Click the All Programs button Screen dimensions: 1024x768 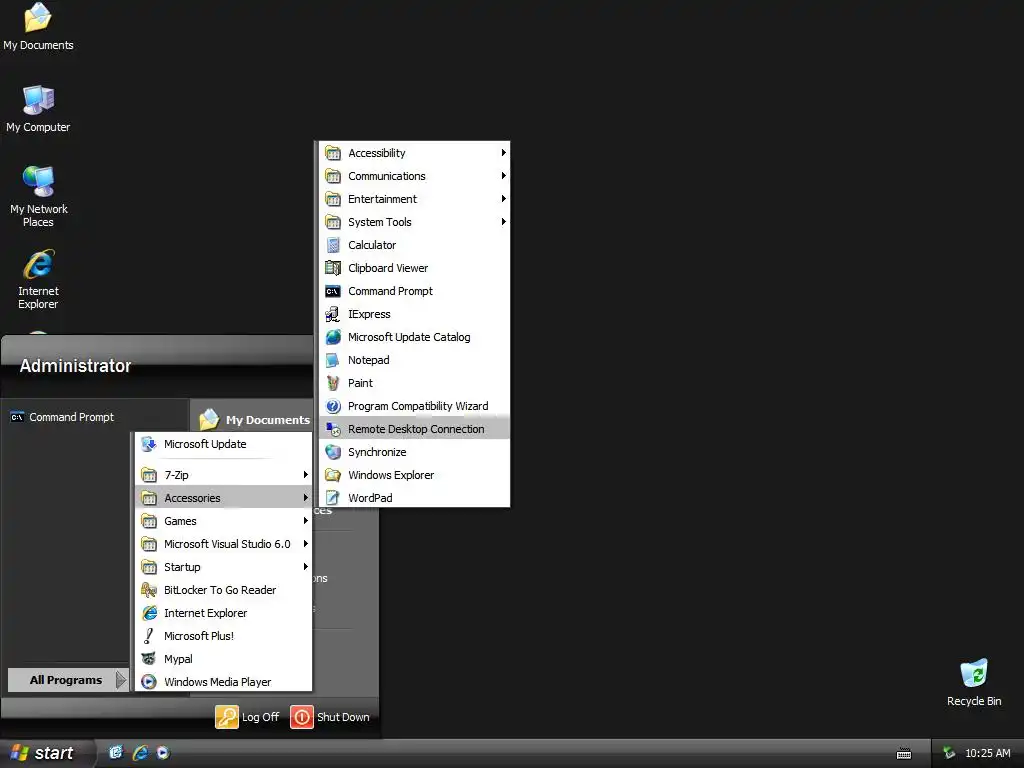coord(67,680)
